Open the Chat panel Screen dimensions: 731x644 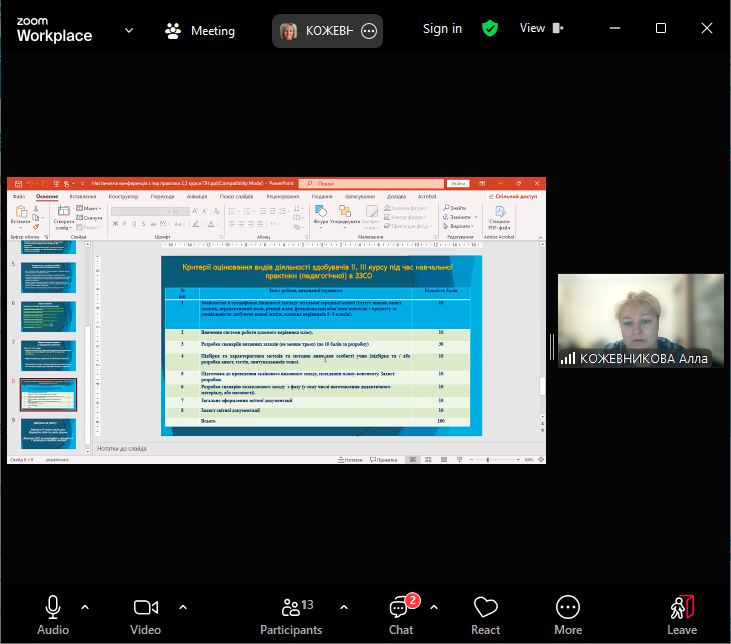[402, 614]
